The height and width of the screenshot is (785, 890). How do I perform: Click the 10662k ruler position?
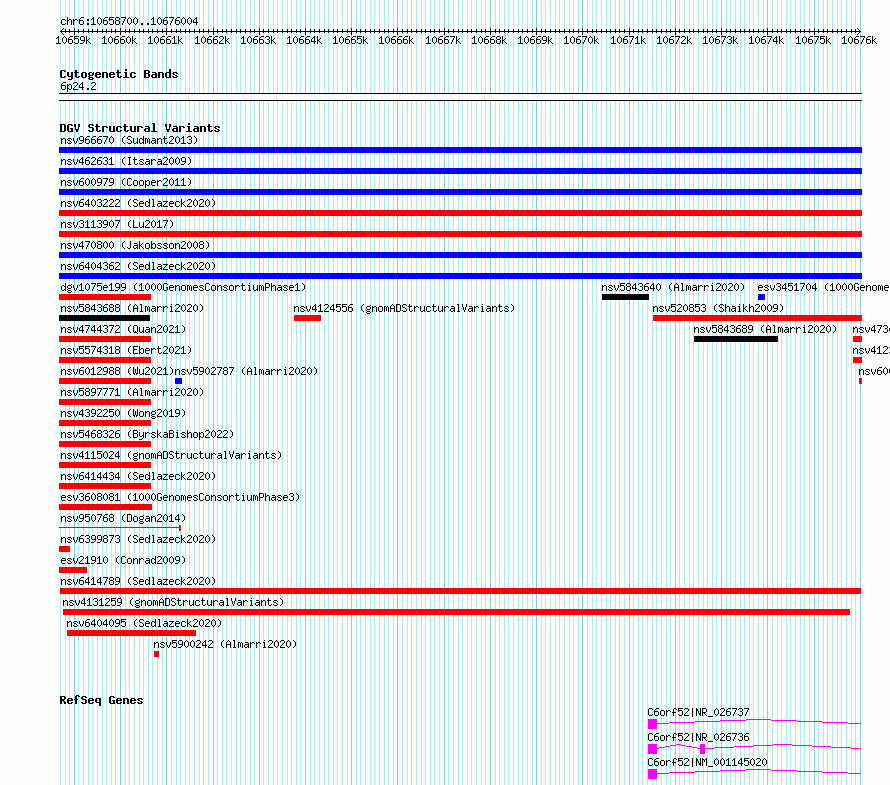click(x=212, y=40)
